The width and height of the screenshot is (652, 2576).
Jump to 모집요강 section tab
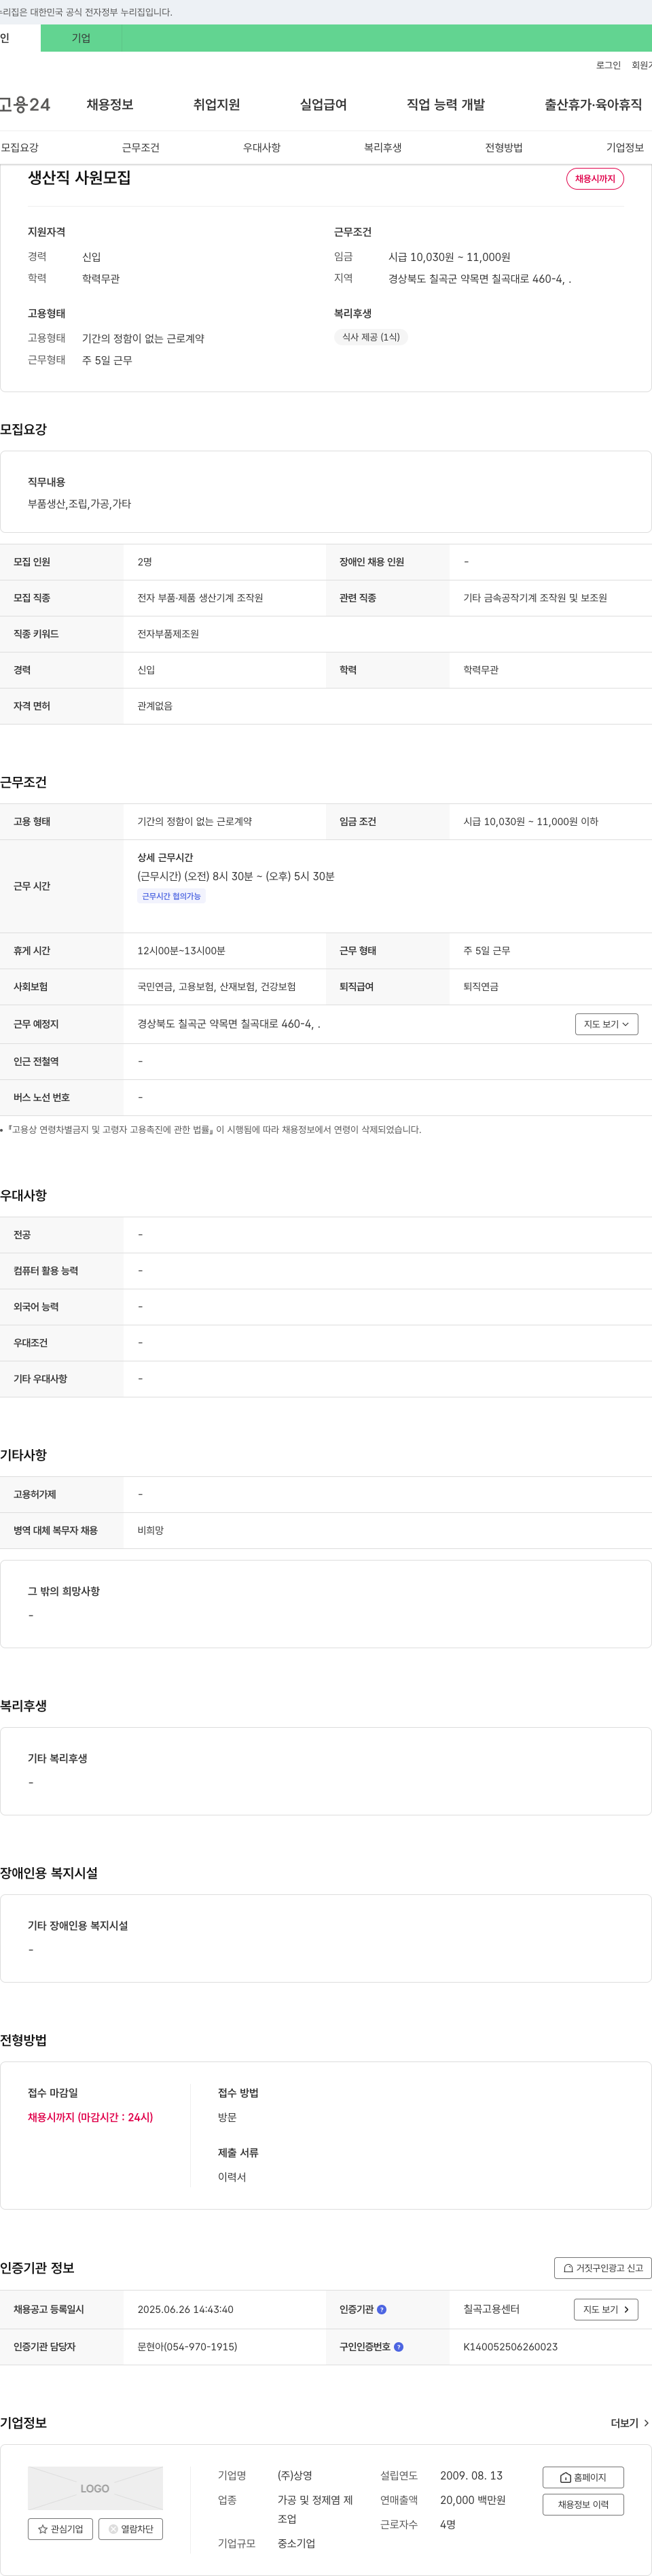pos(20,148)
